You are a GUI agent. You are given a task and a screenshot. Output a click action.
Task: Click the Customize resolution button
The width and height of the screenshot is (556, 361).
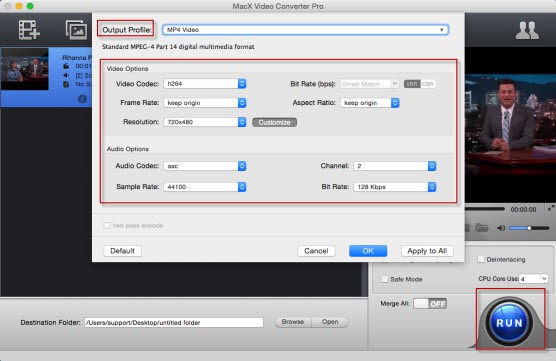[274, 122]
